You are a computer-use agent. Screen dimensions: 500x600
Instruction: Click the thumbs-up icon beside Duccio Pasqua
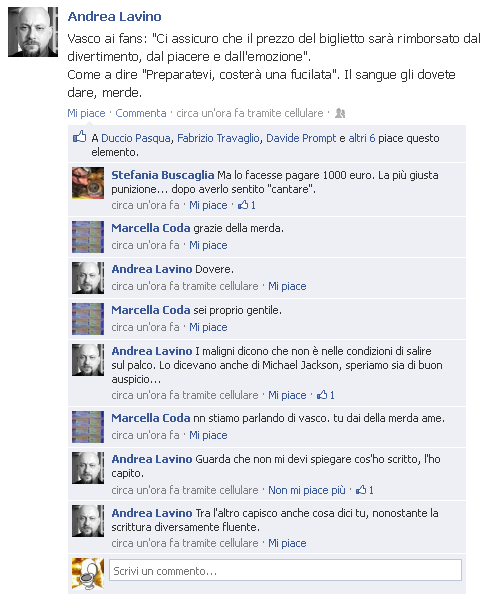coord(80,137)
